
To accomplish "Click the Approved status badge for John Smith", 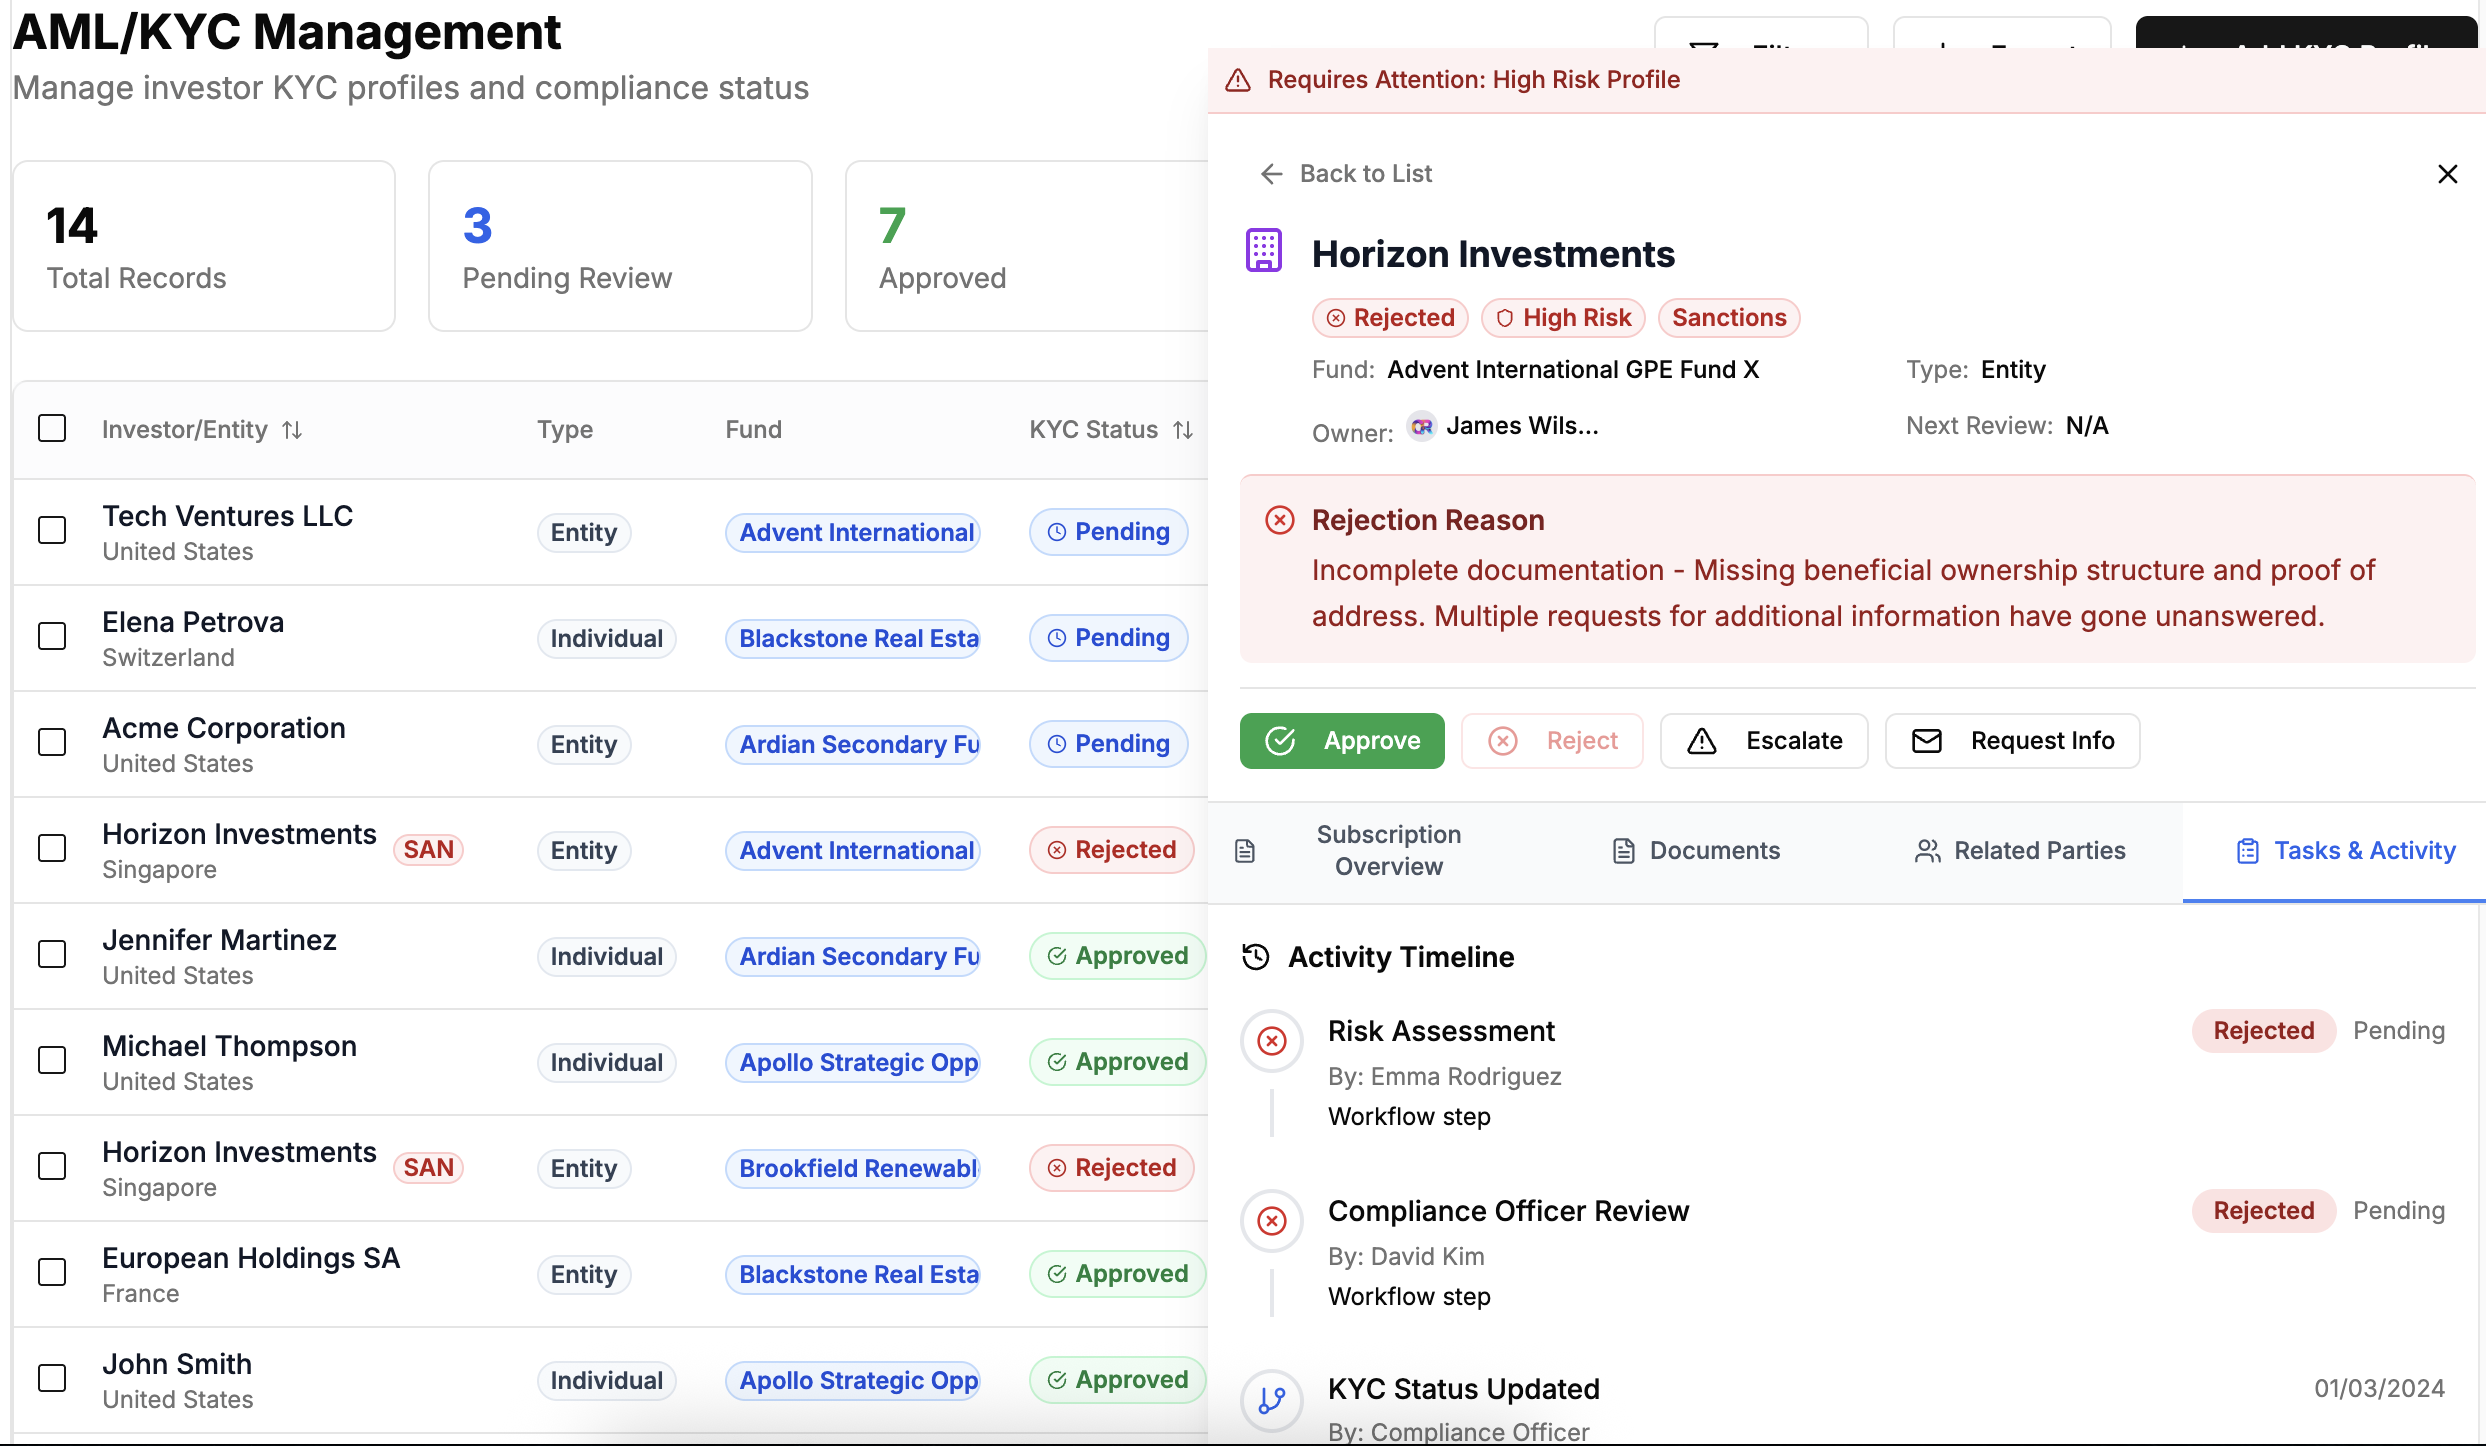I will click(1118, 1380).
